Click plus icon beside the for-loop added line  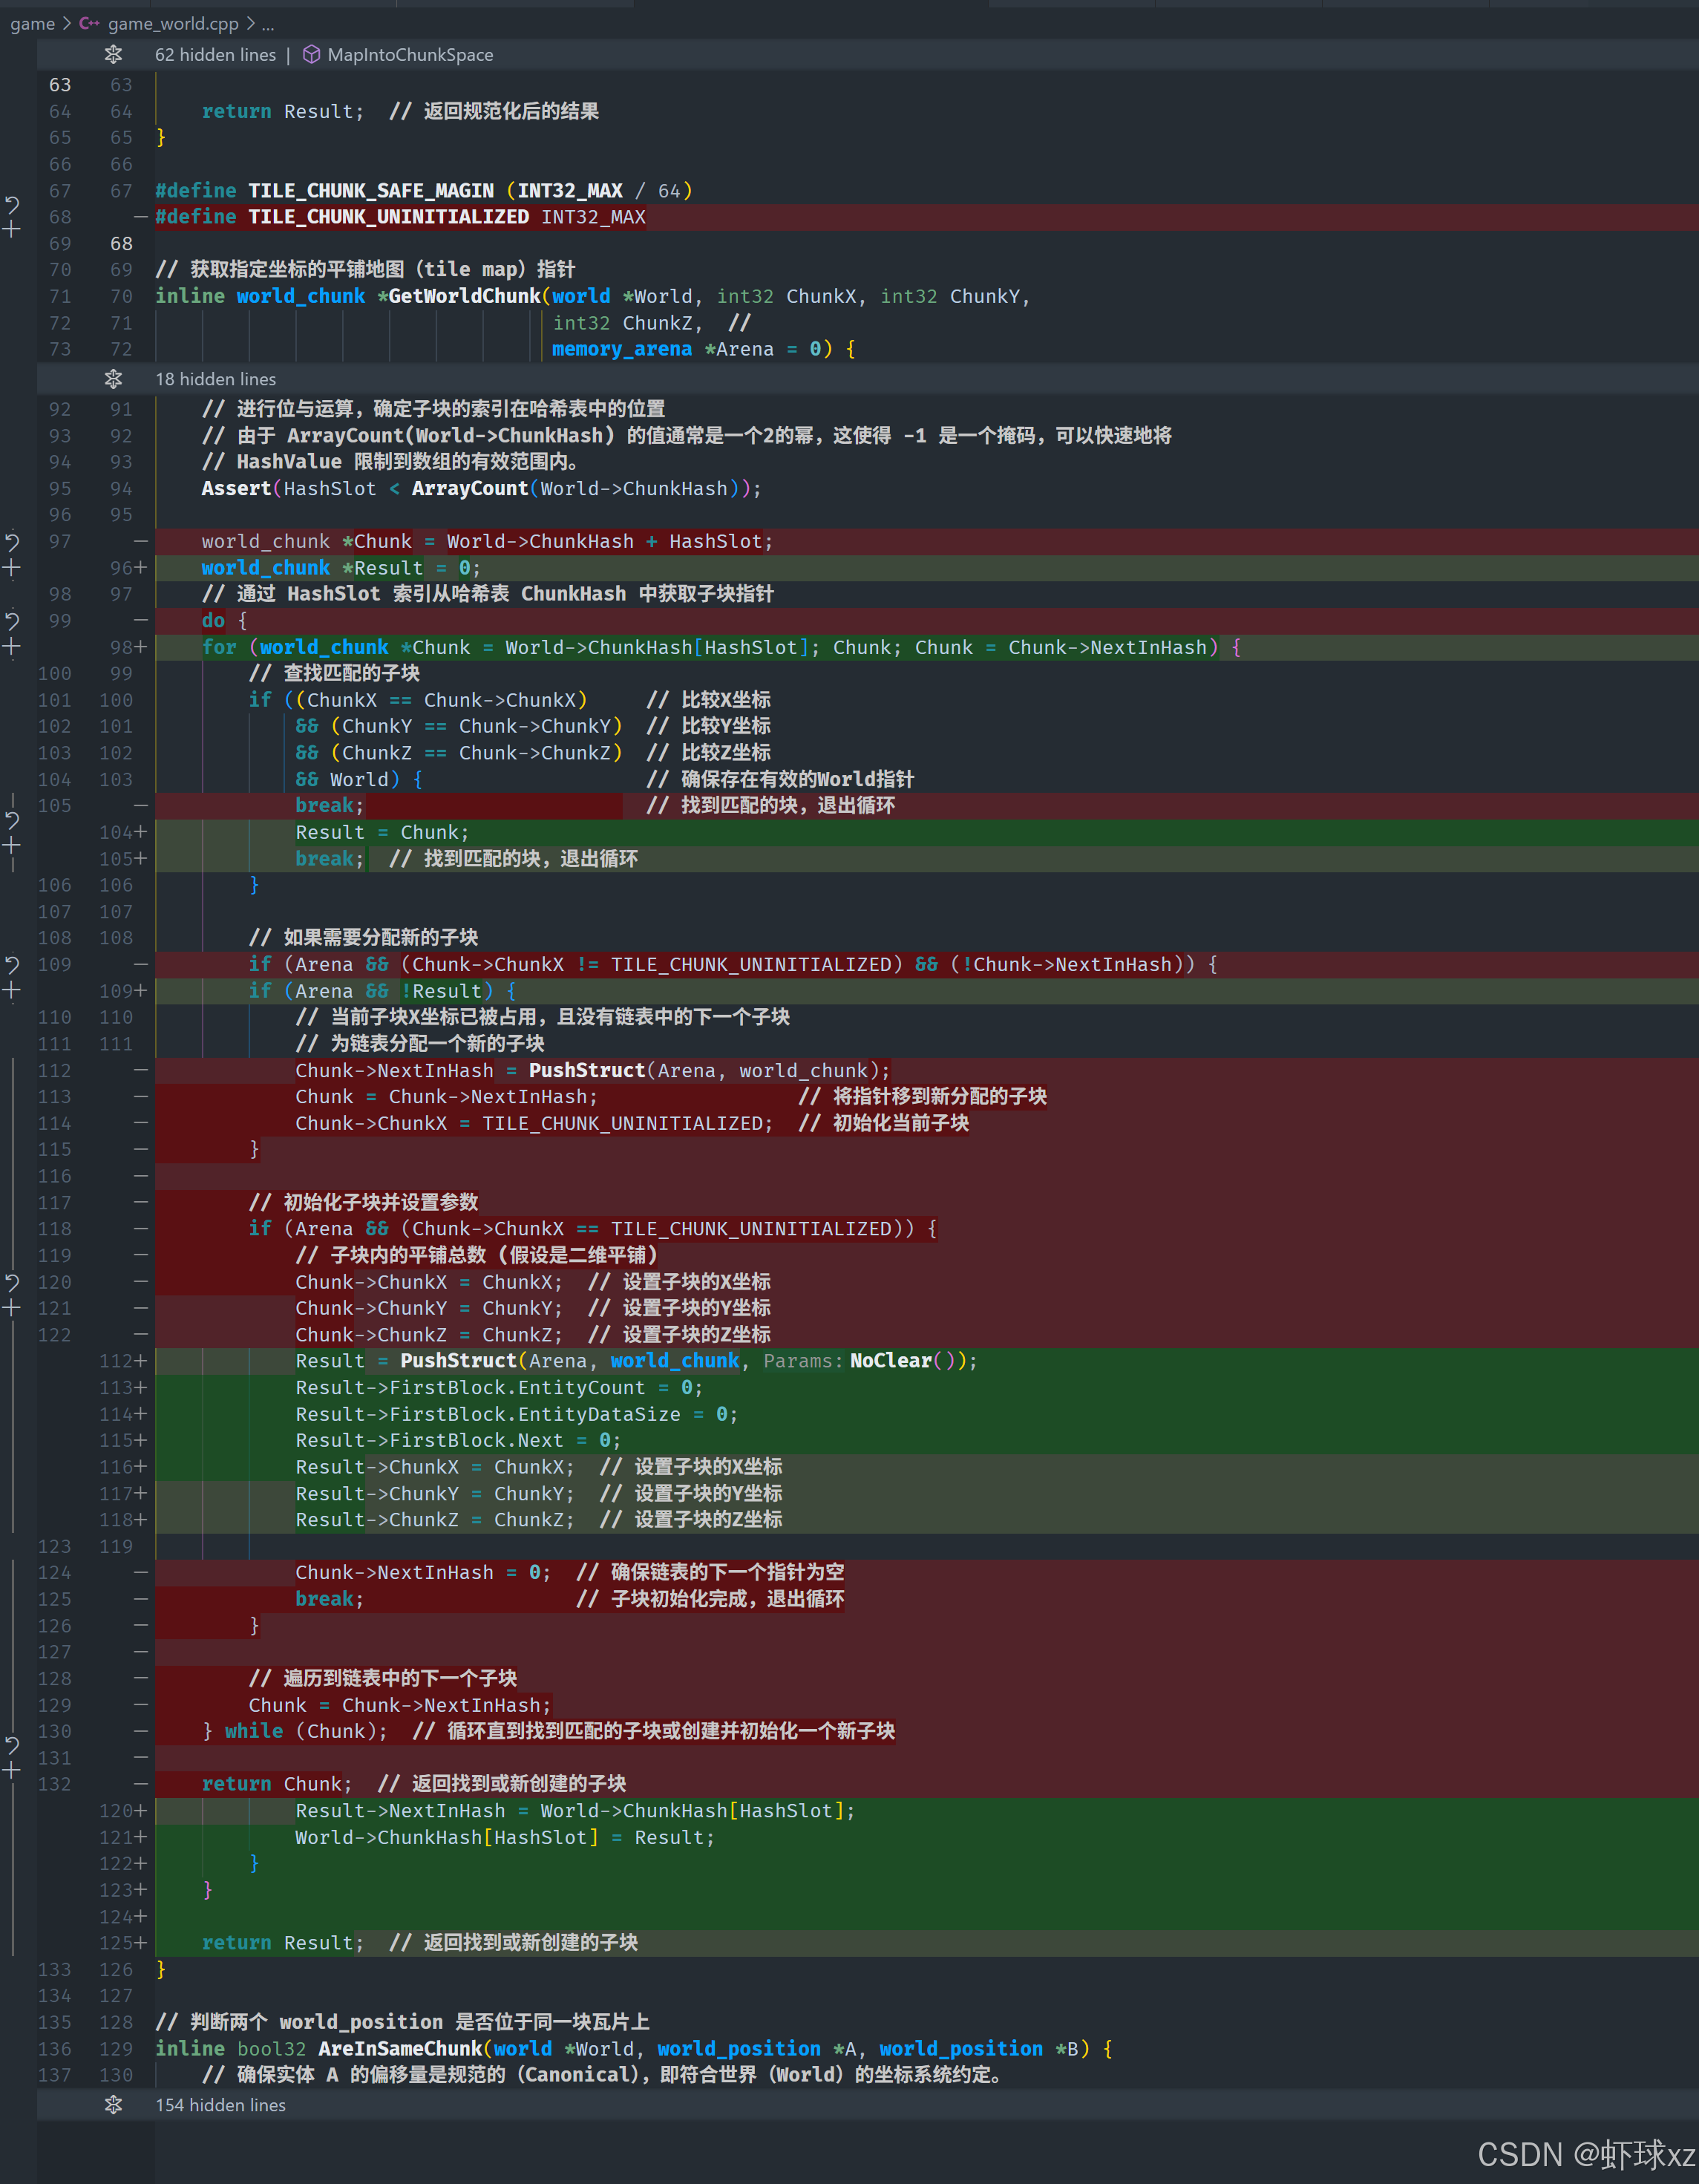point(12,647)
